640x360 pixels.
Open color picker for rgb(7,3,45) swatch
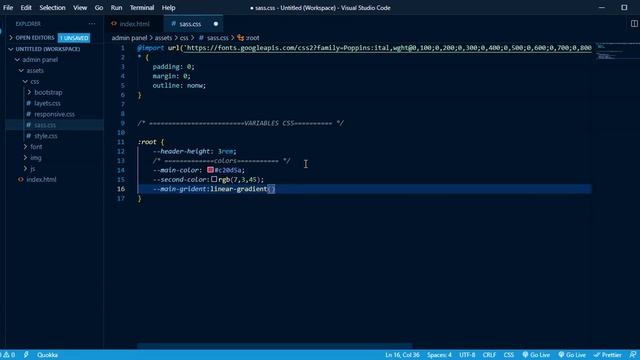(x=214, y=179)
